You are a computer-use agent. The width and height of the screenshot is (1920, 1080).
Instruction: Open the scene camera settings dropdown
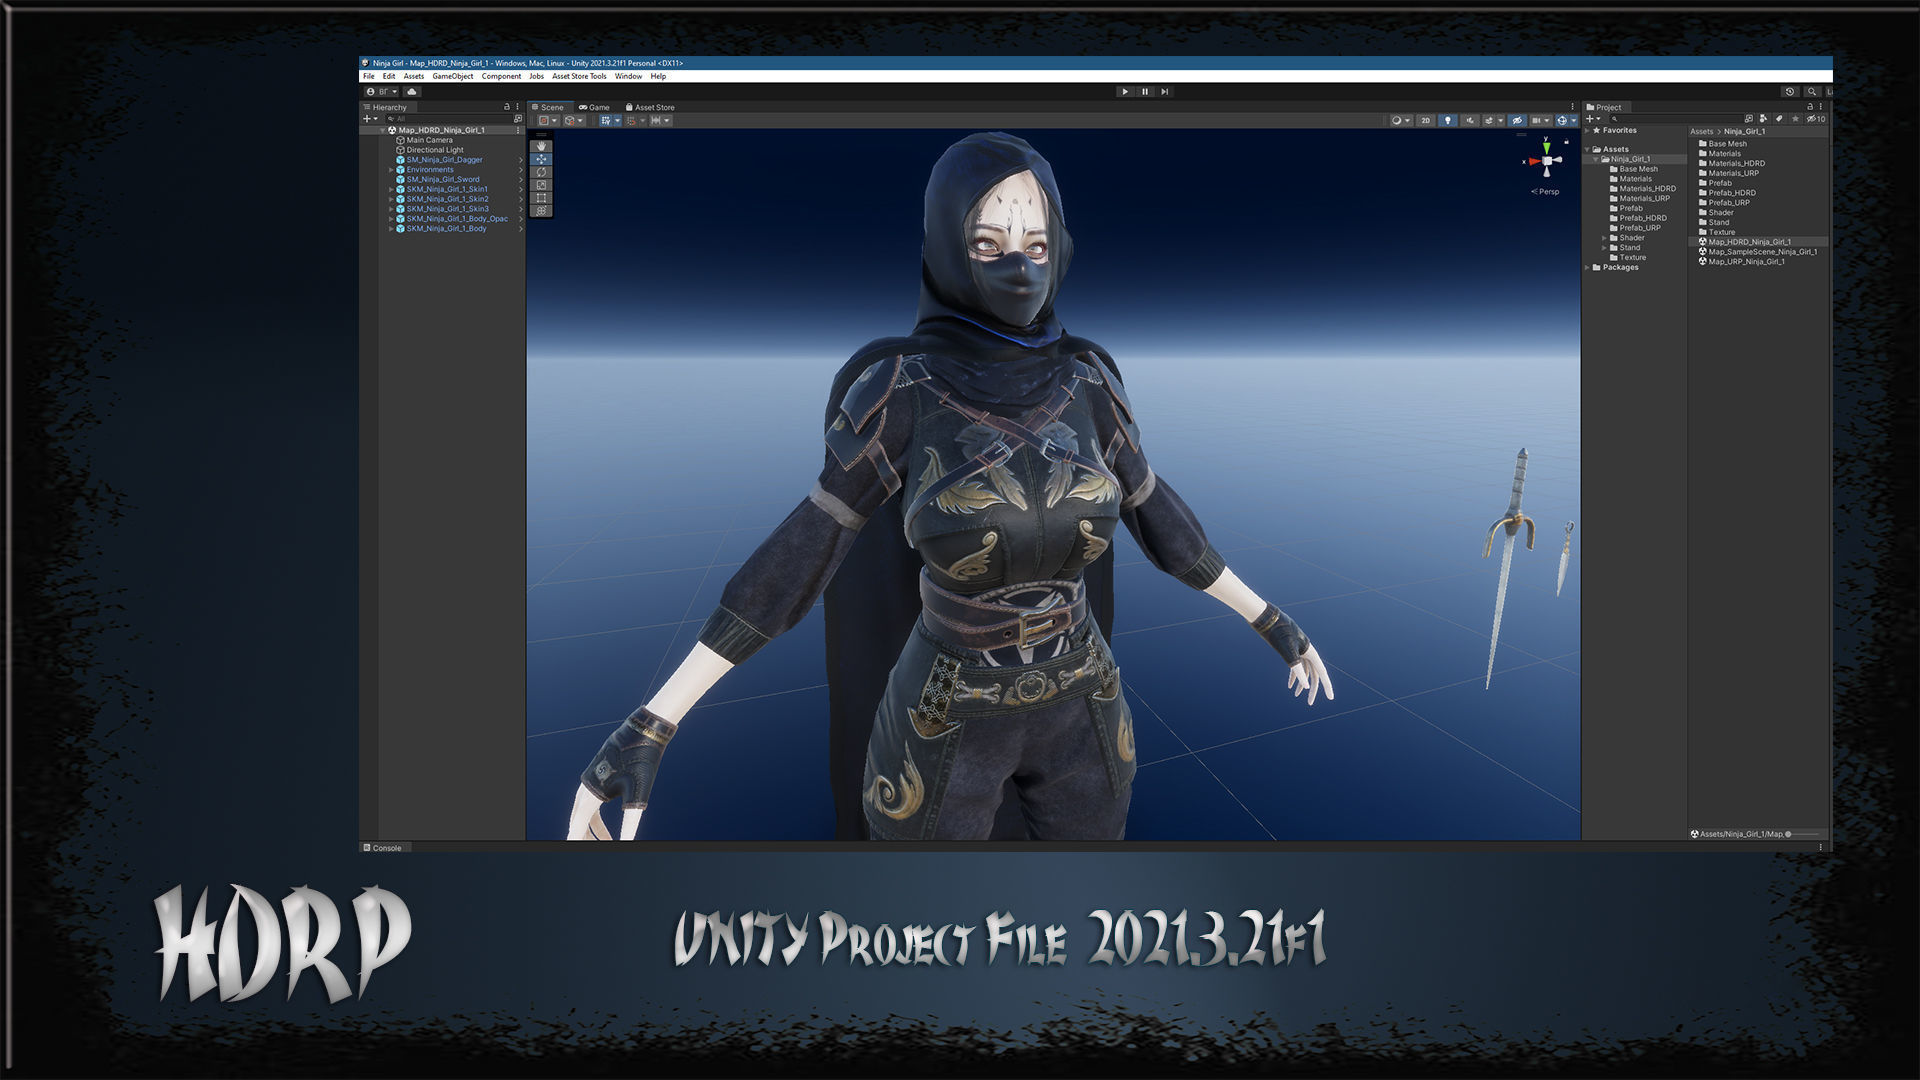coord(1541,120)
